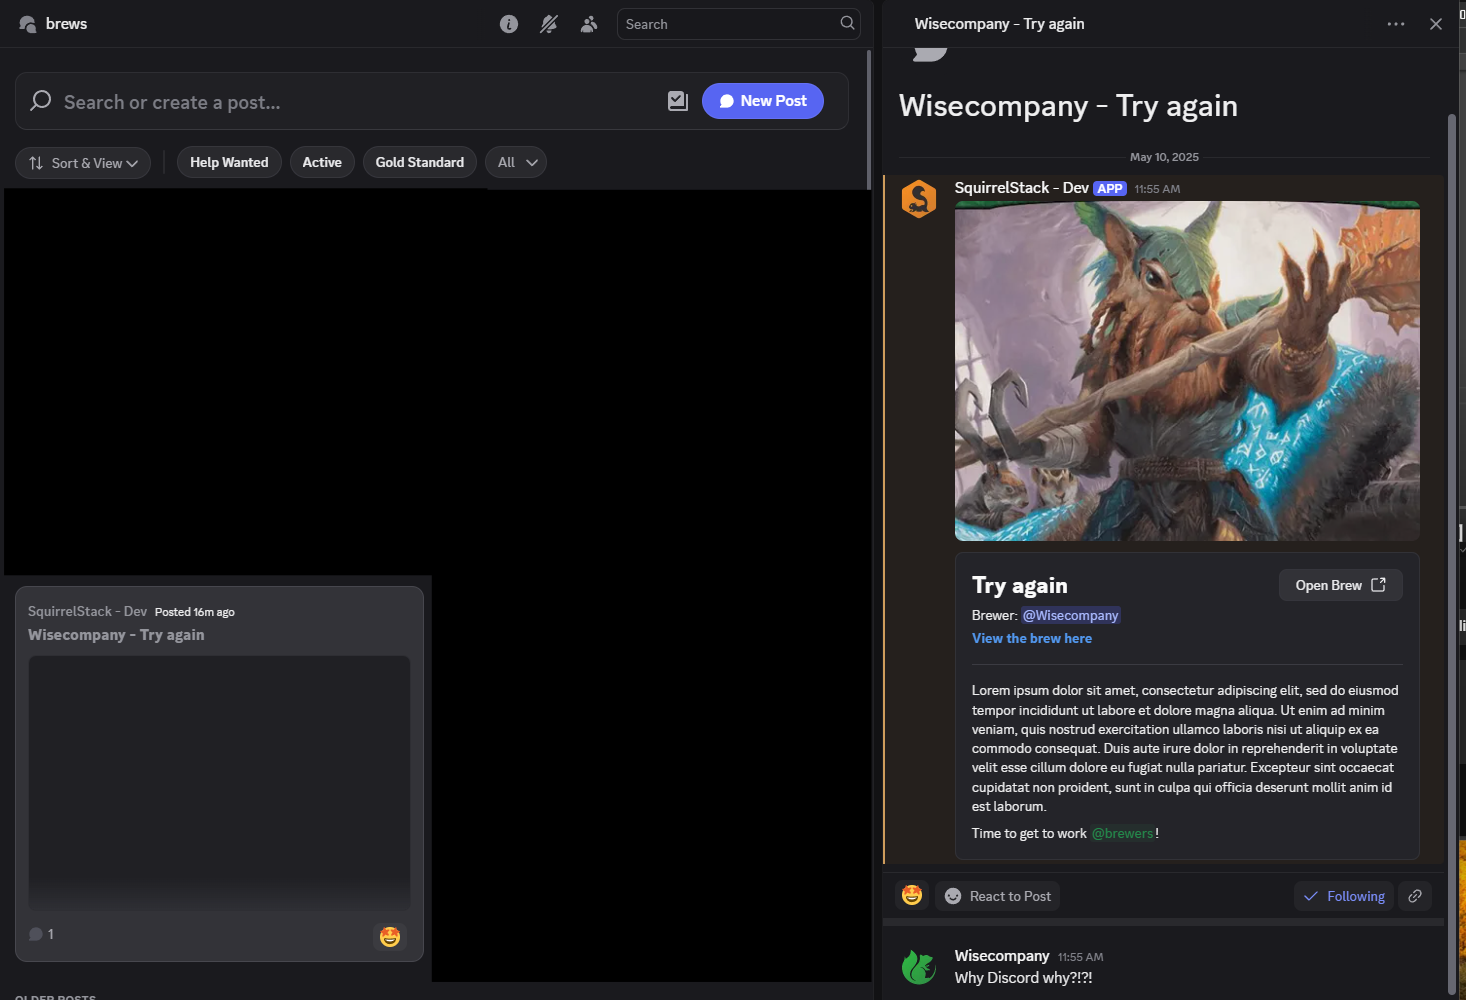
Task: Create a New Post
Action: coord(763,101)
